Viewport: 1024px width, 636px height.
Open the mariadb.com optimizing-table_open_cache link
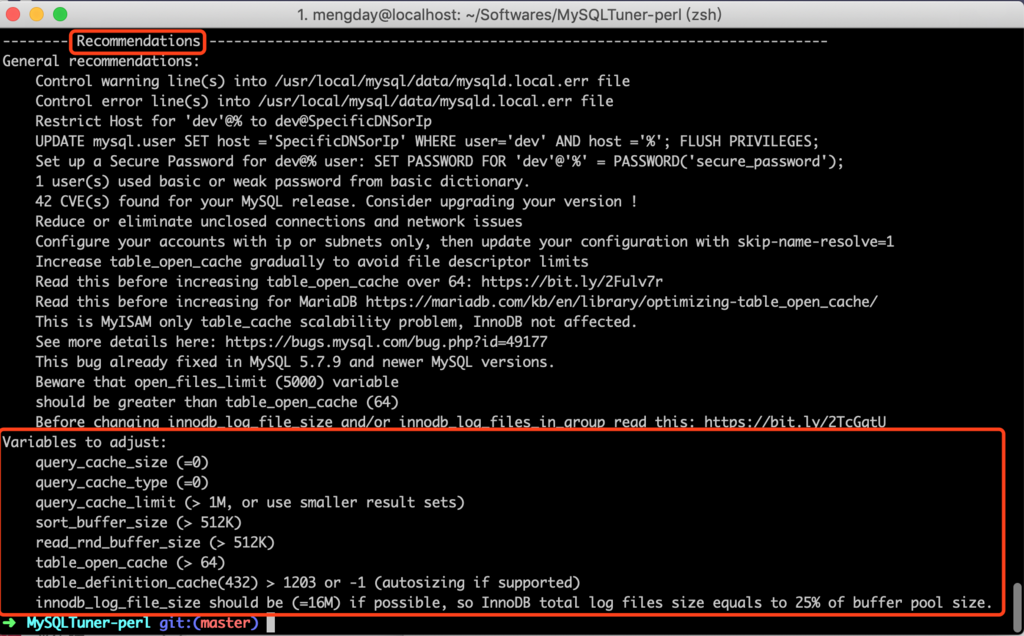pos(621,302)
